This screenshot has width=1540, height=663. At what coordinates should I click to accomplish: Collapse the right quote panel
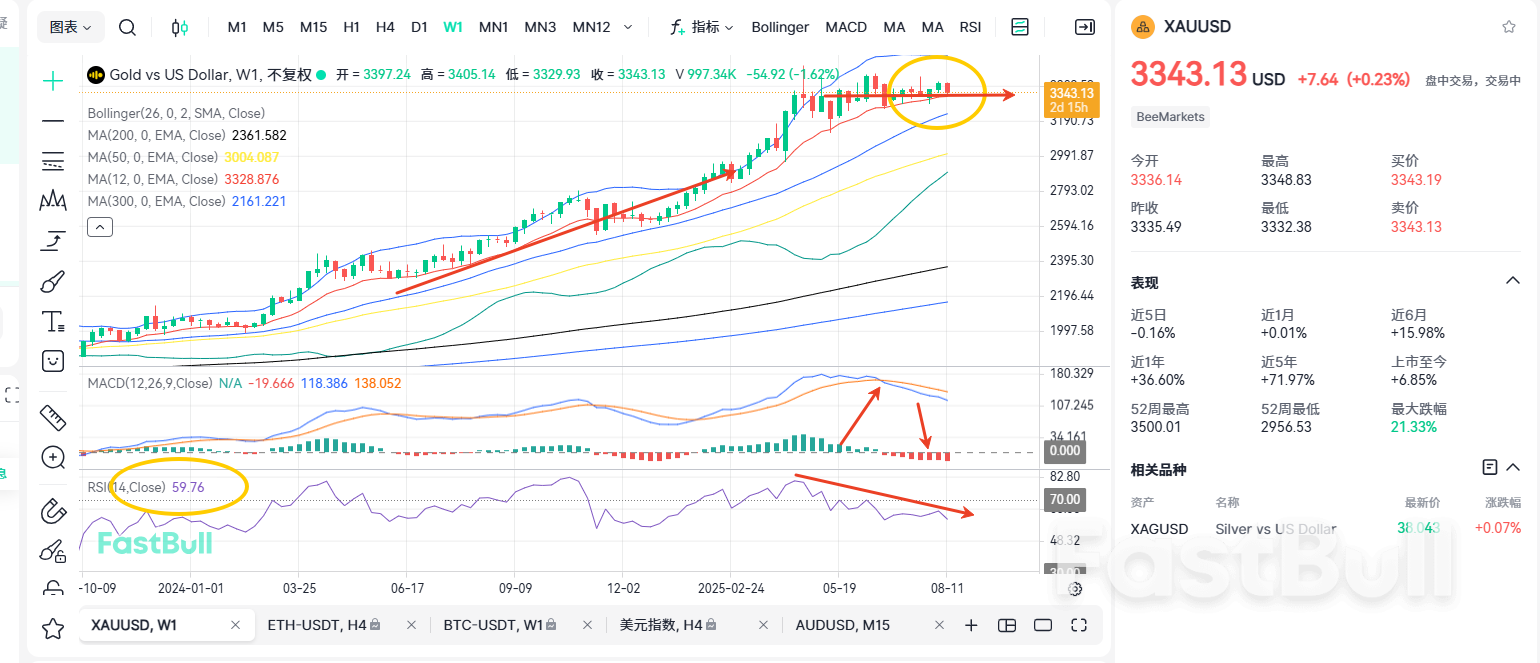point(1085,27)
